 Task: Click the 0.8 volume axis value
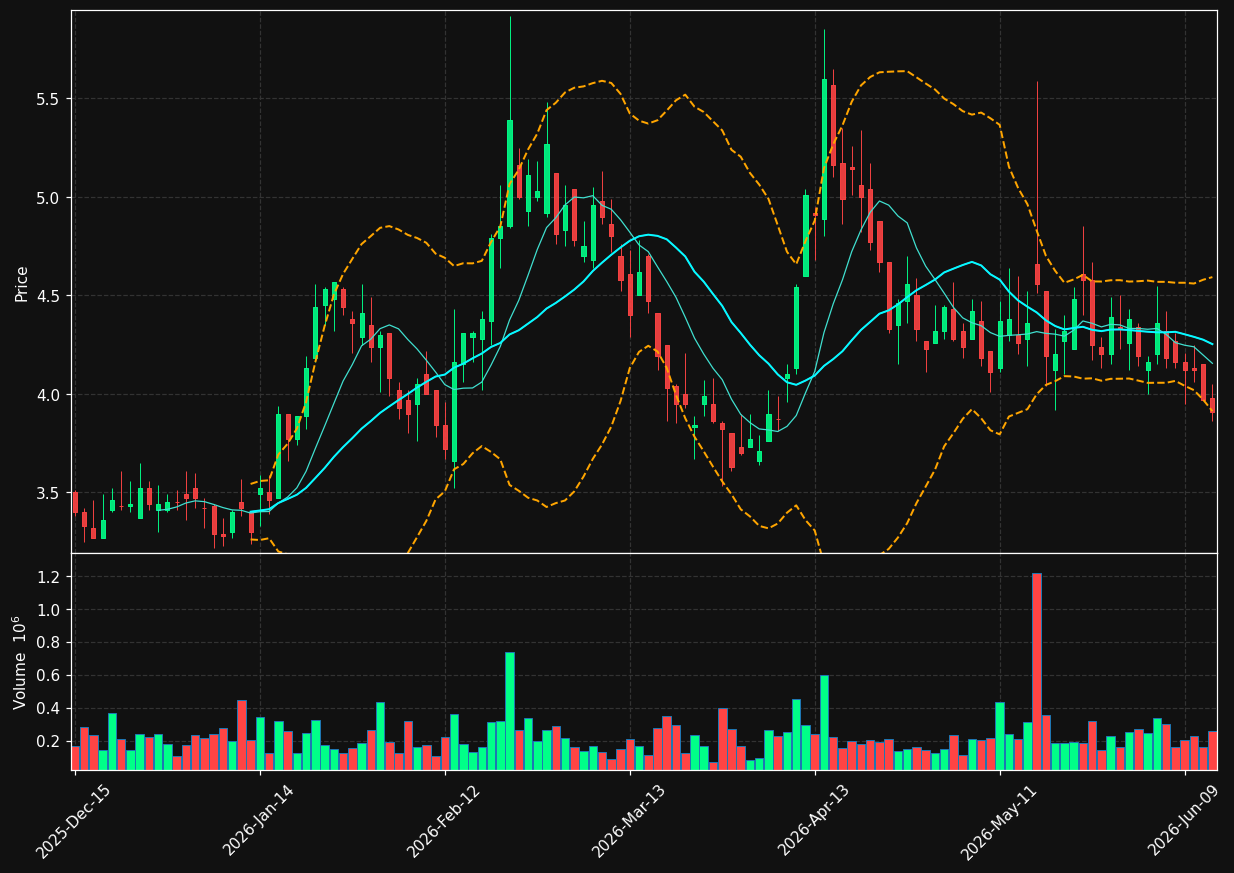point(49,643)
